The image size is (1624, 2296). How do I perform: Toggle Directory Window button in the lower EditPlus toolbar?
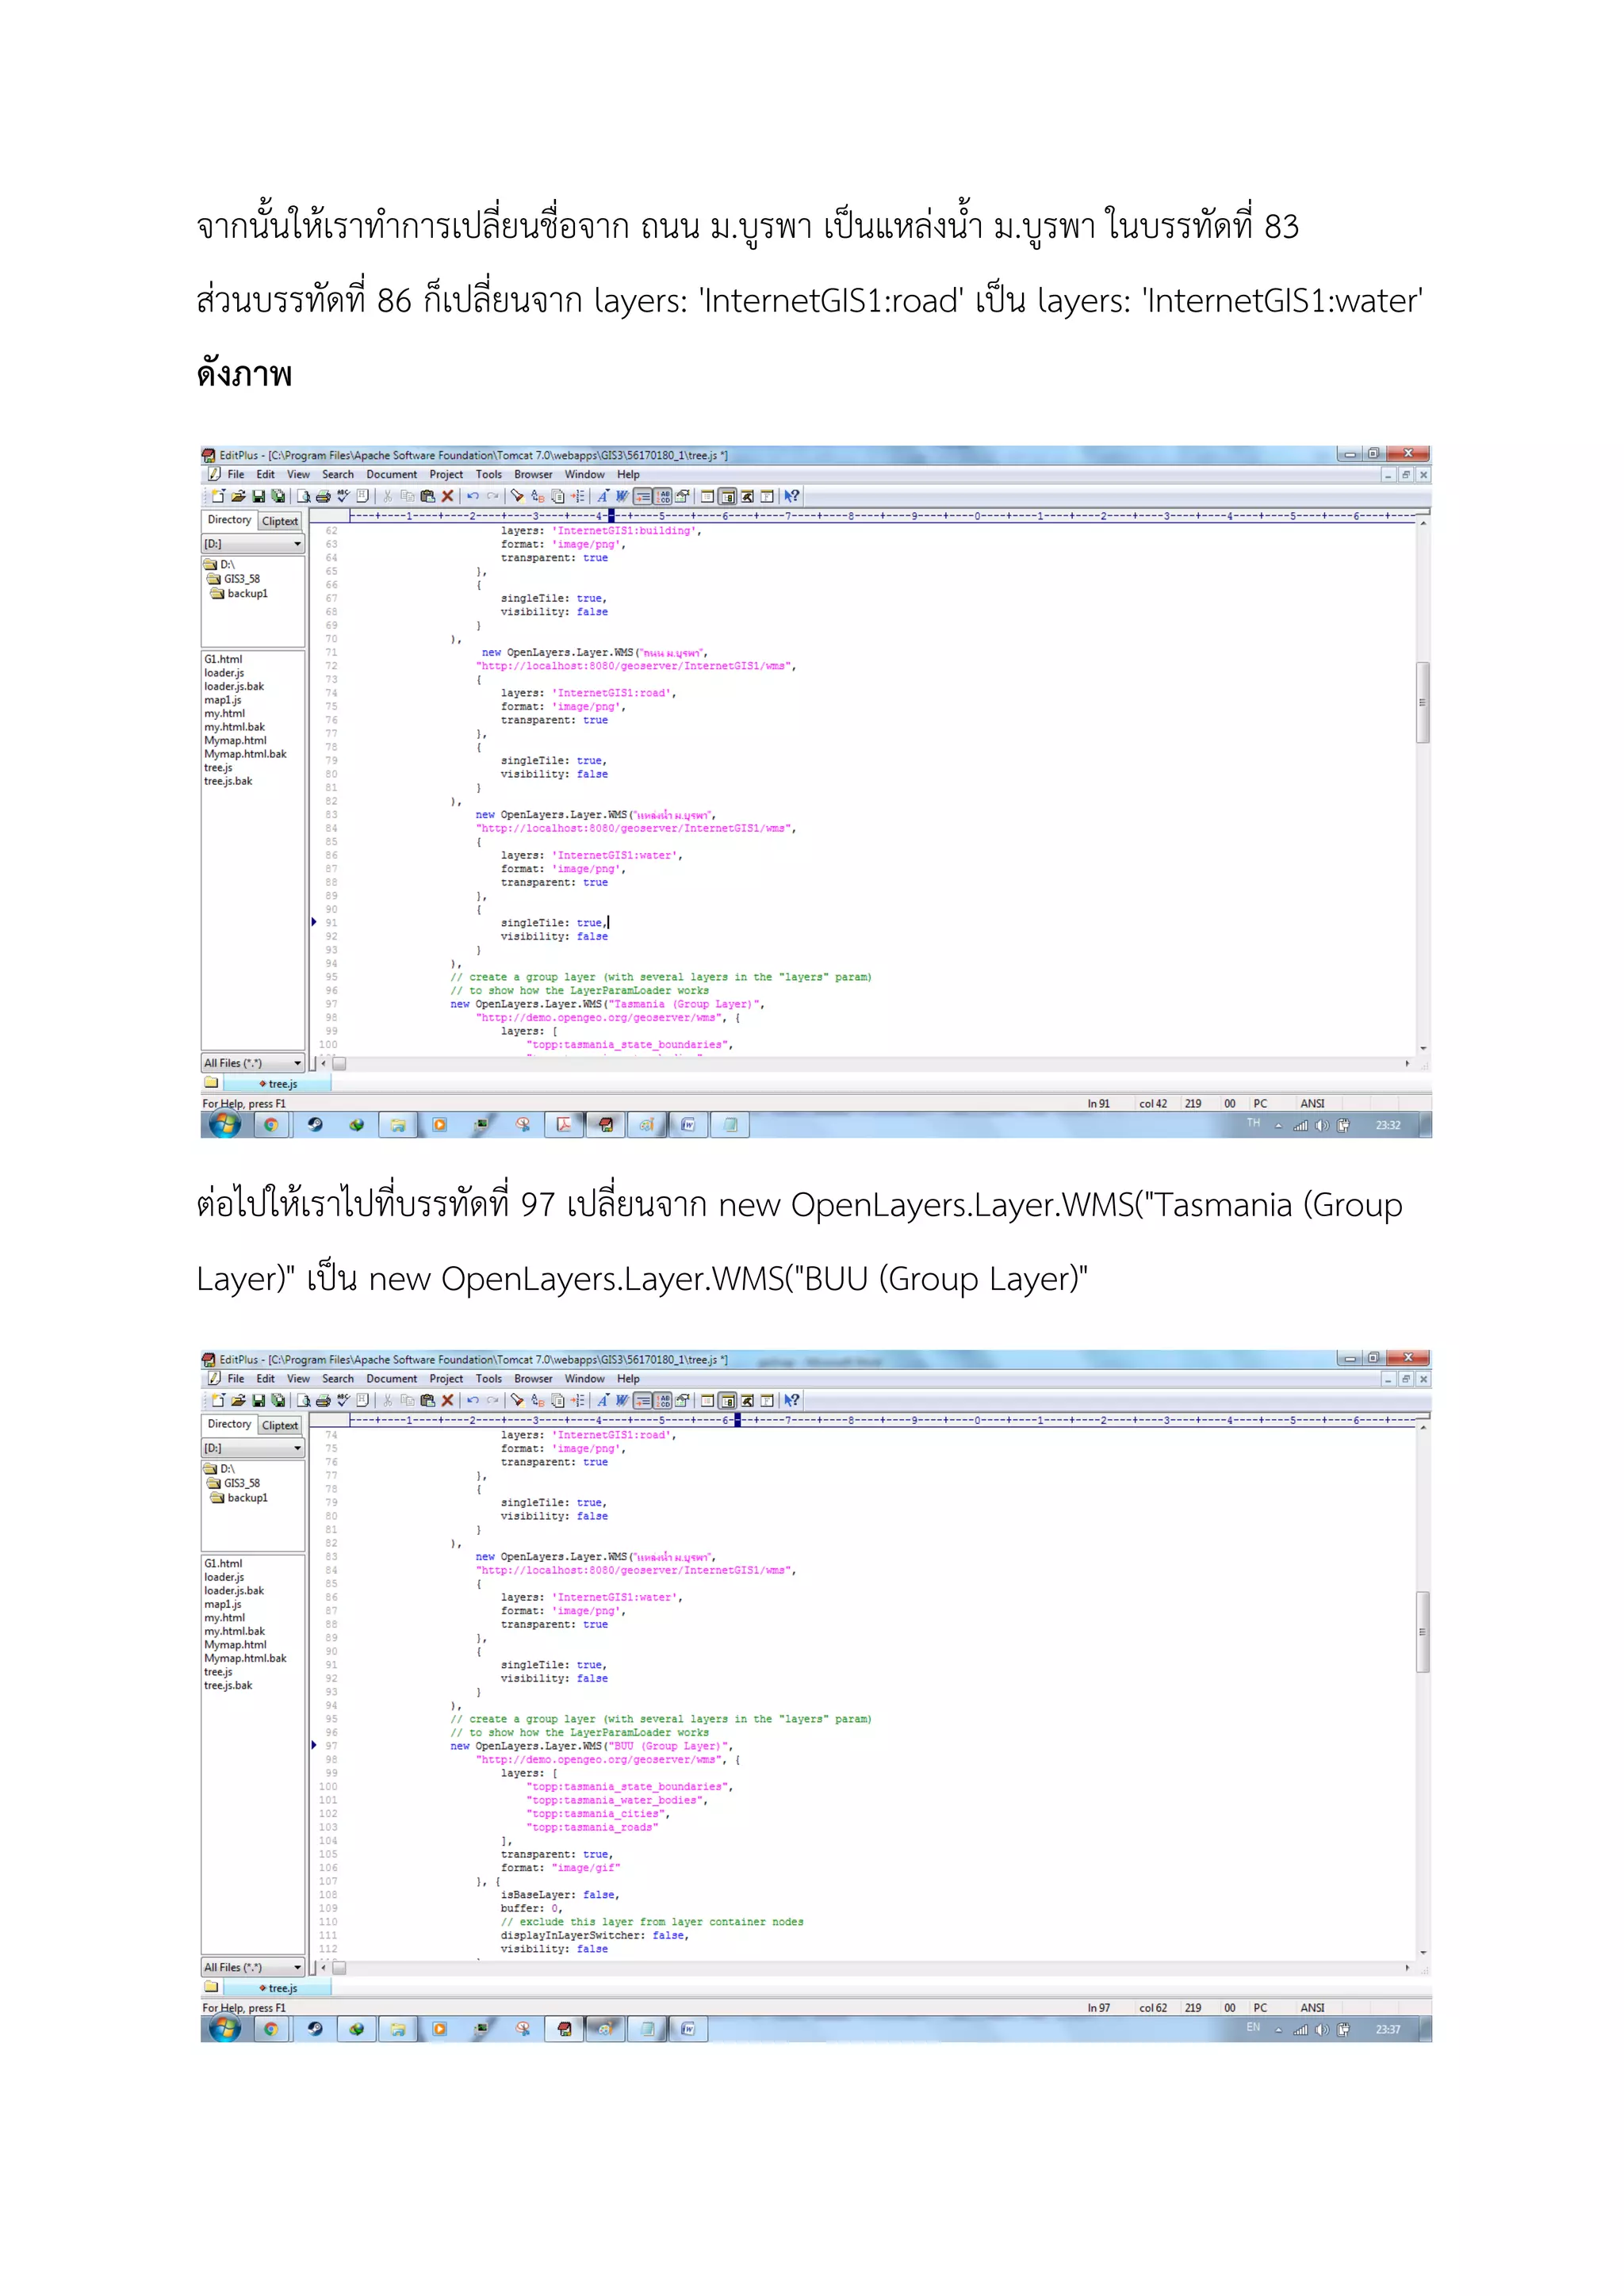(728, 1400)
